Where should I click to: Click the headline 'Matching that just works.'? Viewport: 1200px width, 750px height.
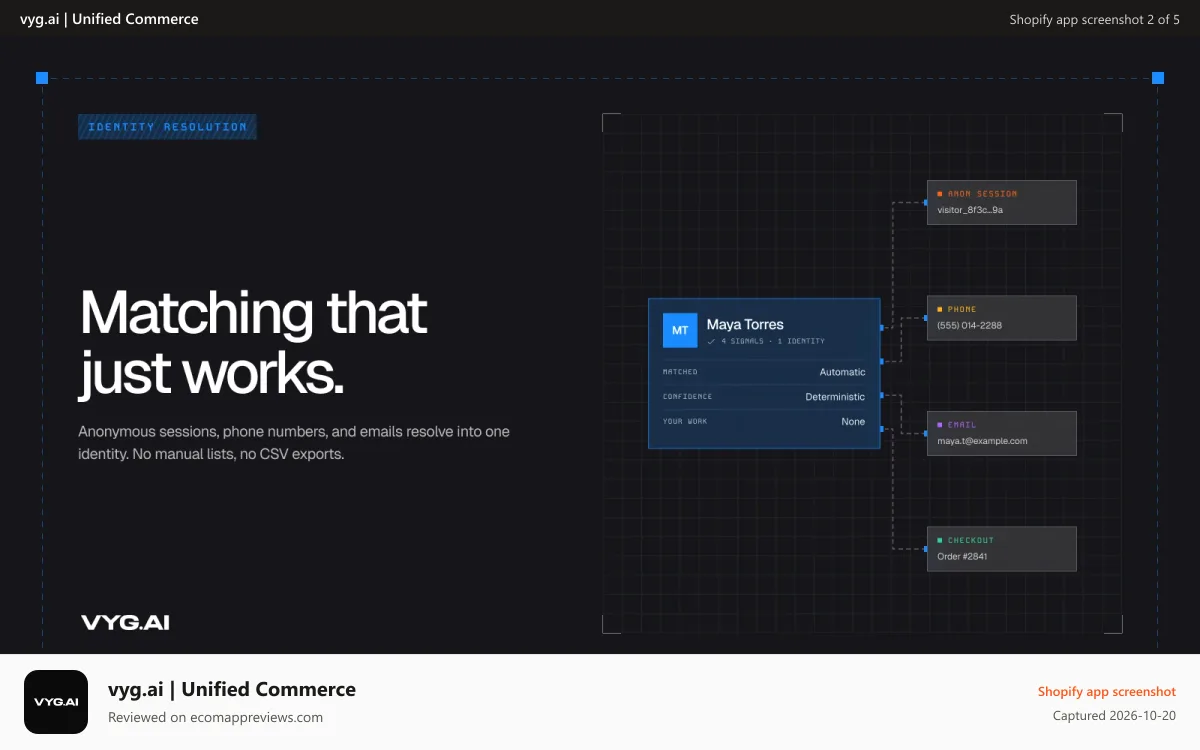pyautogui.click(x=254, y=343)
